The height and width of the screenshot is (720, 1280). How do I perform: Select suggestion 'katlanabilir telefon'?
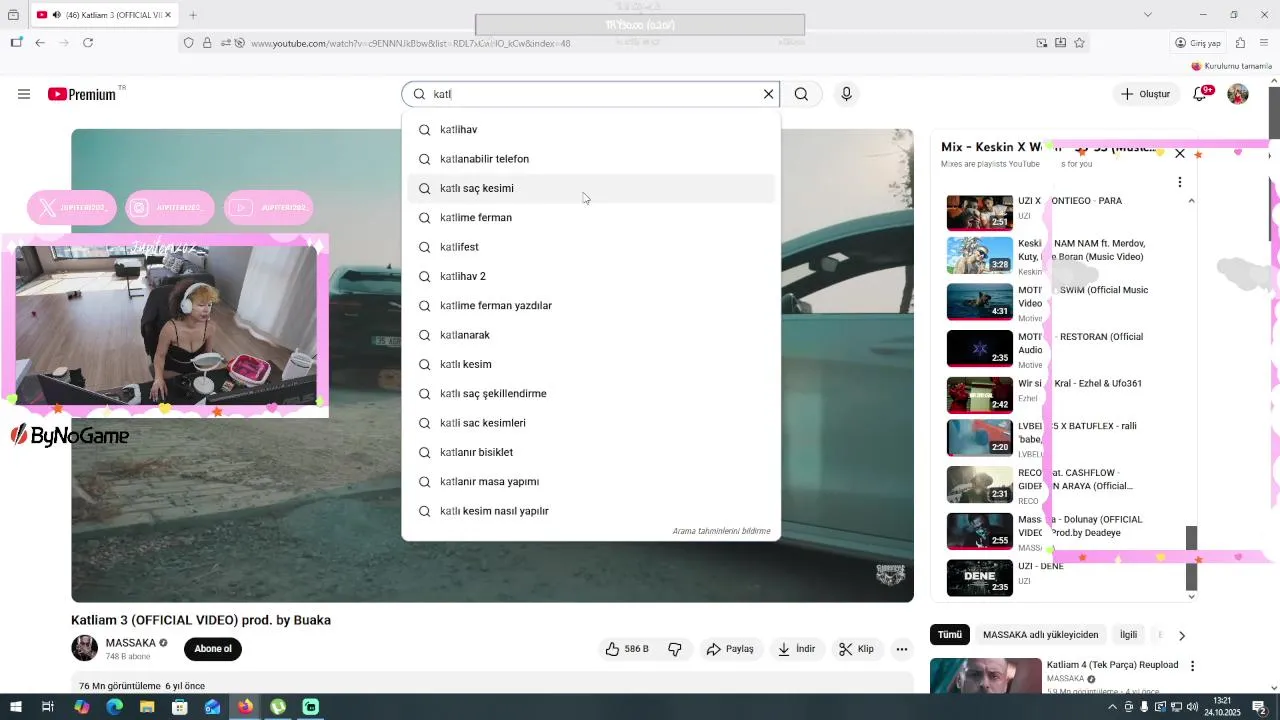pos(591,159)
